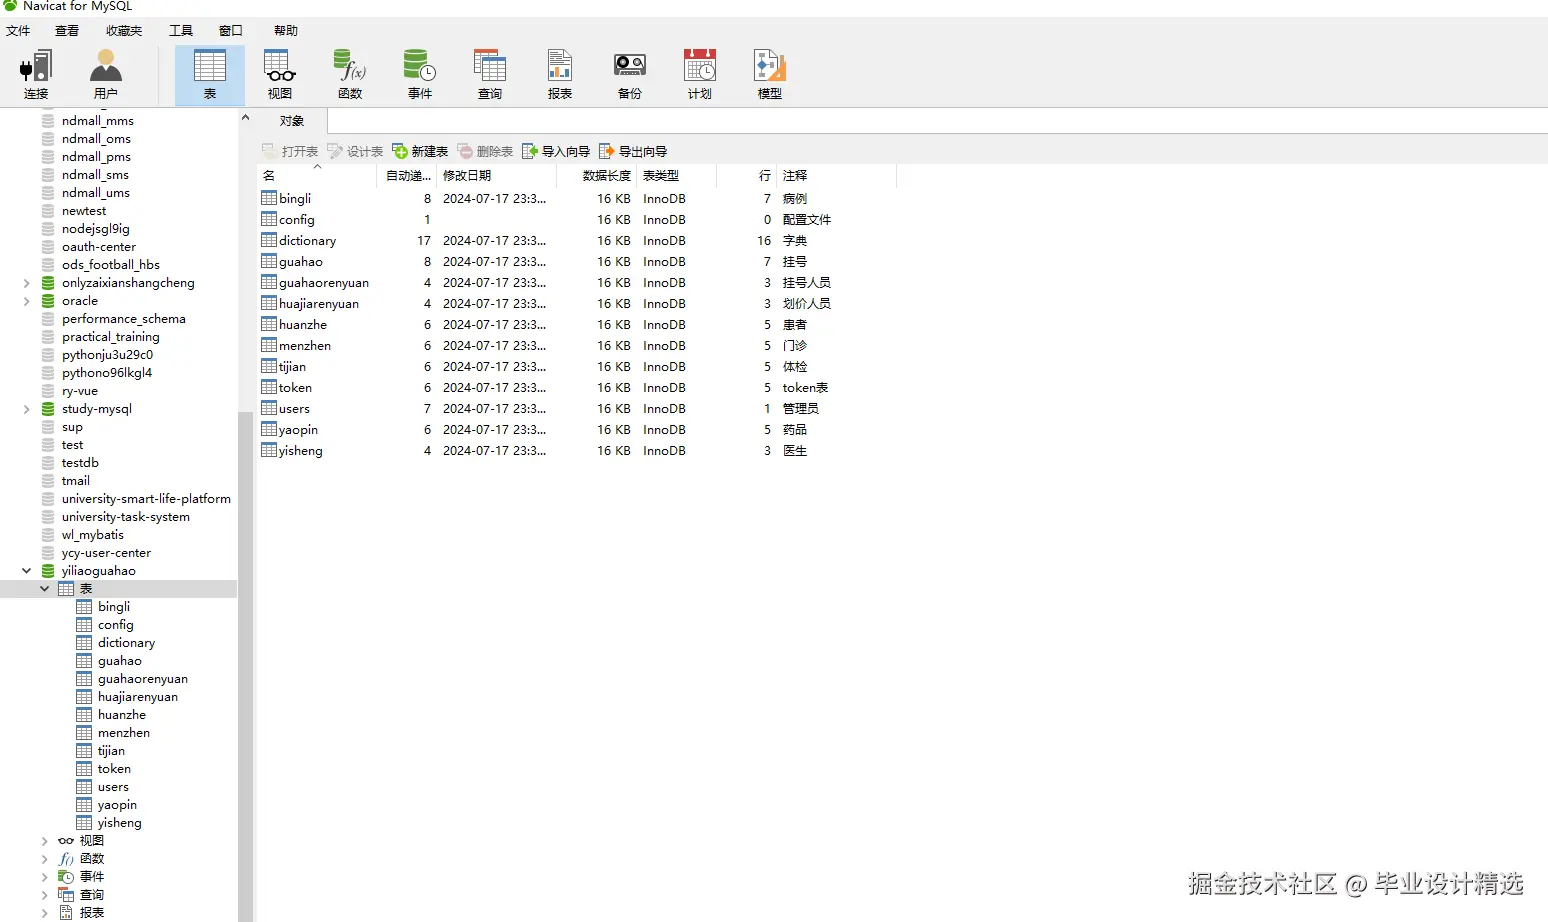Sort by the 注释 comment column header
Viewport: 1548px width, 922px height.
[836, 175]
